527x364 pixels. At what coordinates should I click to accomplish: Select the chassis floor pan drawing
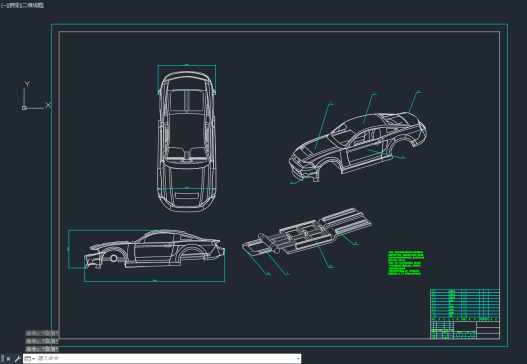pyautogui.click(x=307, y=231)
